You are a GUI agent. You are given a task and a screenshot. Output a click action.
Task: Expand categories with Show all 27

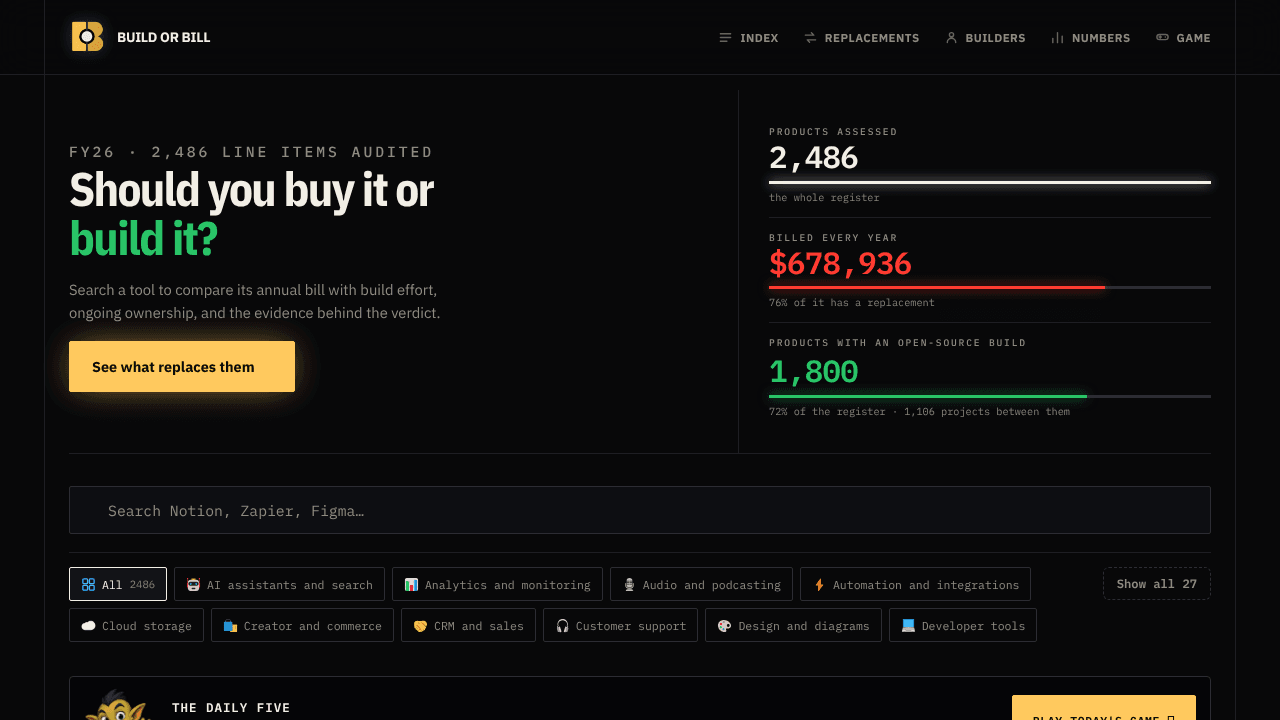(1157, 584)
